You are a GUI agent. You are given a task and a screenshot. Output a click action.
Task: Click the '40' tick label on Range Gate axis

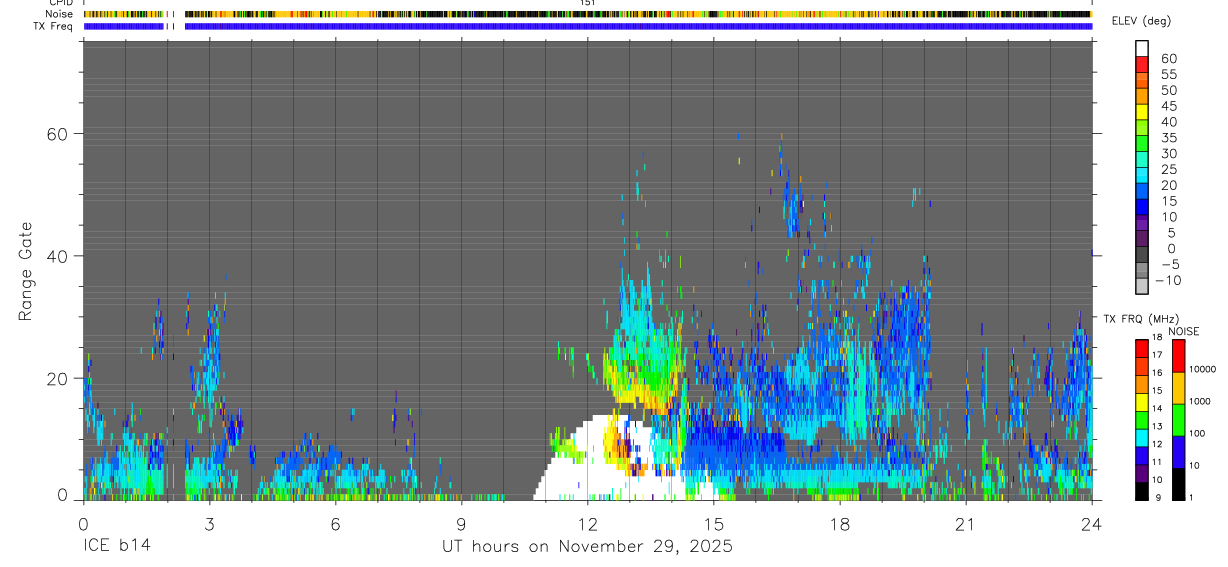pyautogui.click(x=58, y=256)
